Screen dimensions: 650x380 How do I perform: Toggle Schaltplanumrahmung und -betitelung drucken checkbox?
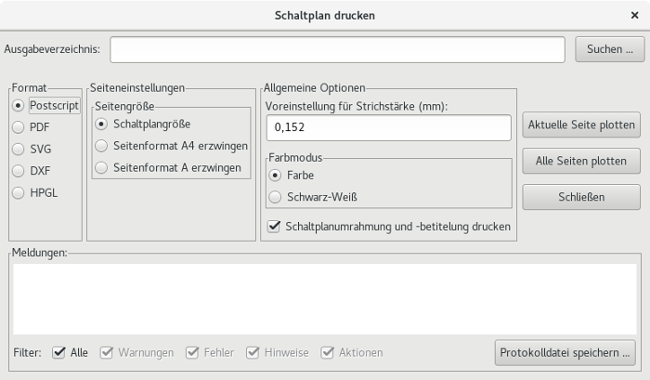(x=274, y=226)
